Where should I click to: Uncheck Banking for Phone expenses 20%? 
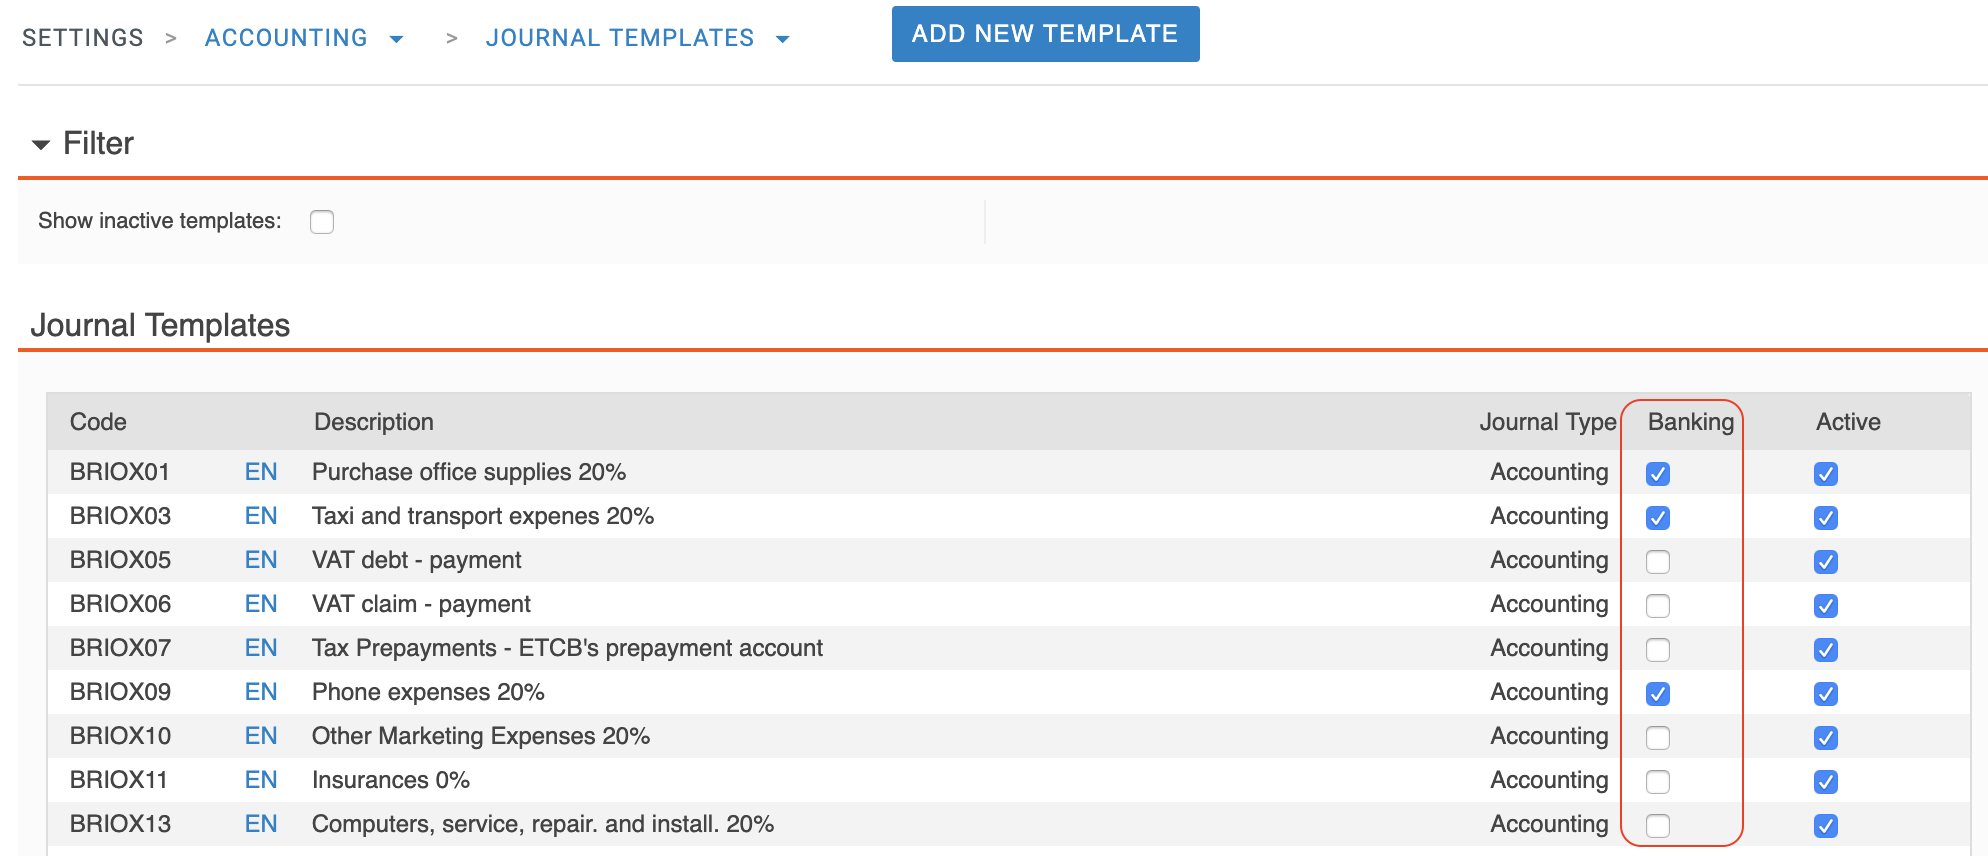(x=1658, y=694)
